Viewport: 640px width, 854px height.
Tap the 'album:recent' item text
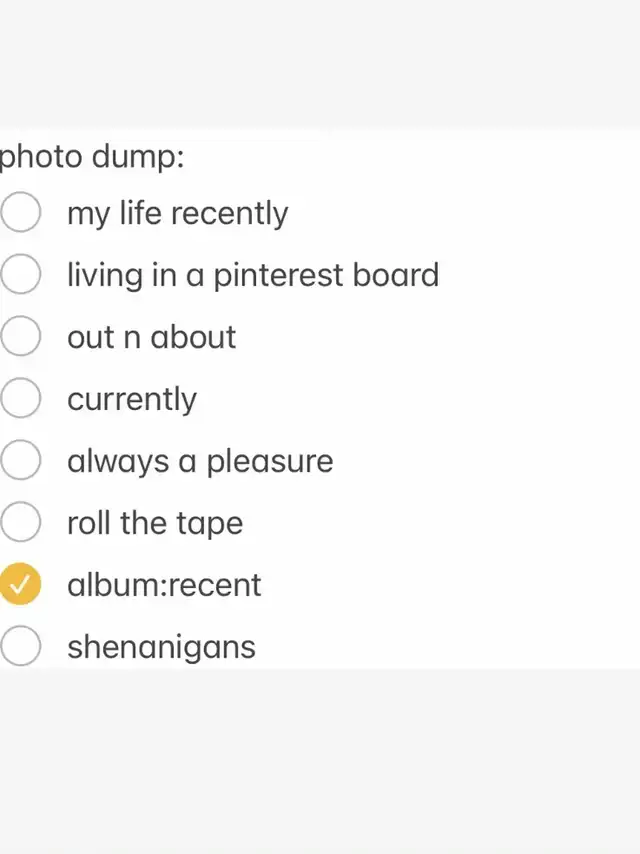click(164, 585)
